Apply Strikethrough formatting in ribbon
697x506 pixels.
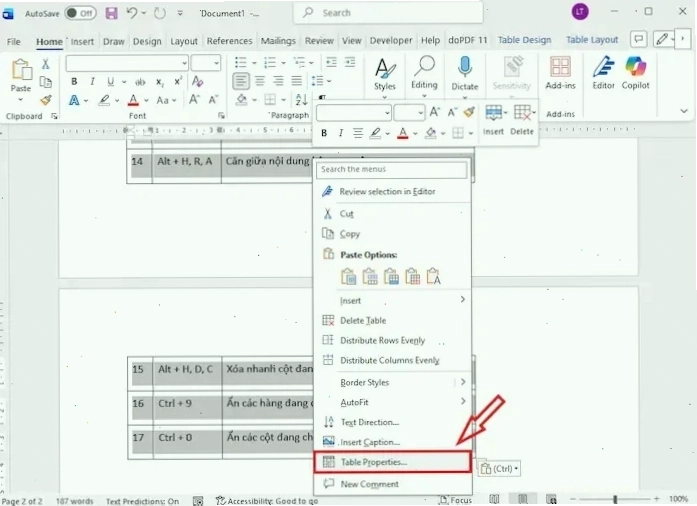(x=140, y=82)
